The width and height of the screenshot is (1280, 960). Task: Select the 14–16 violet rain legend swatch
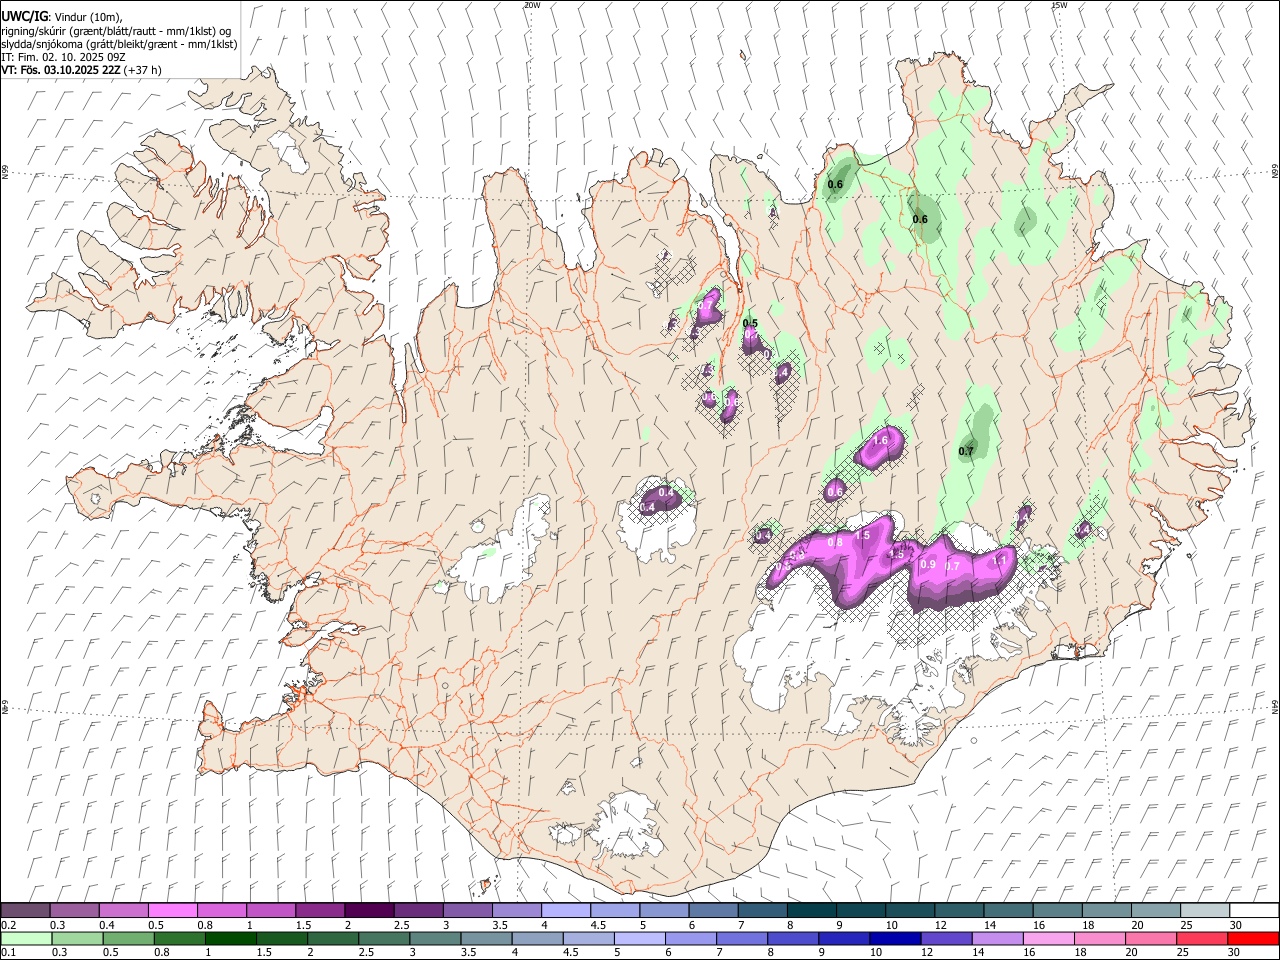pyautogui.click(x=998, y=938)
